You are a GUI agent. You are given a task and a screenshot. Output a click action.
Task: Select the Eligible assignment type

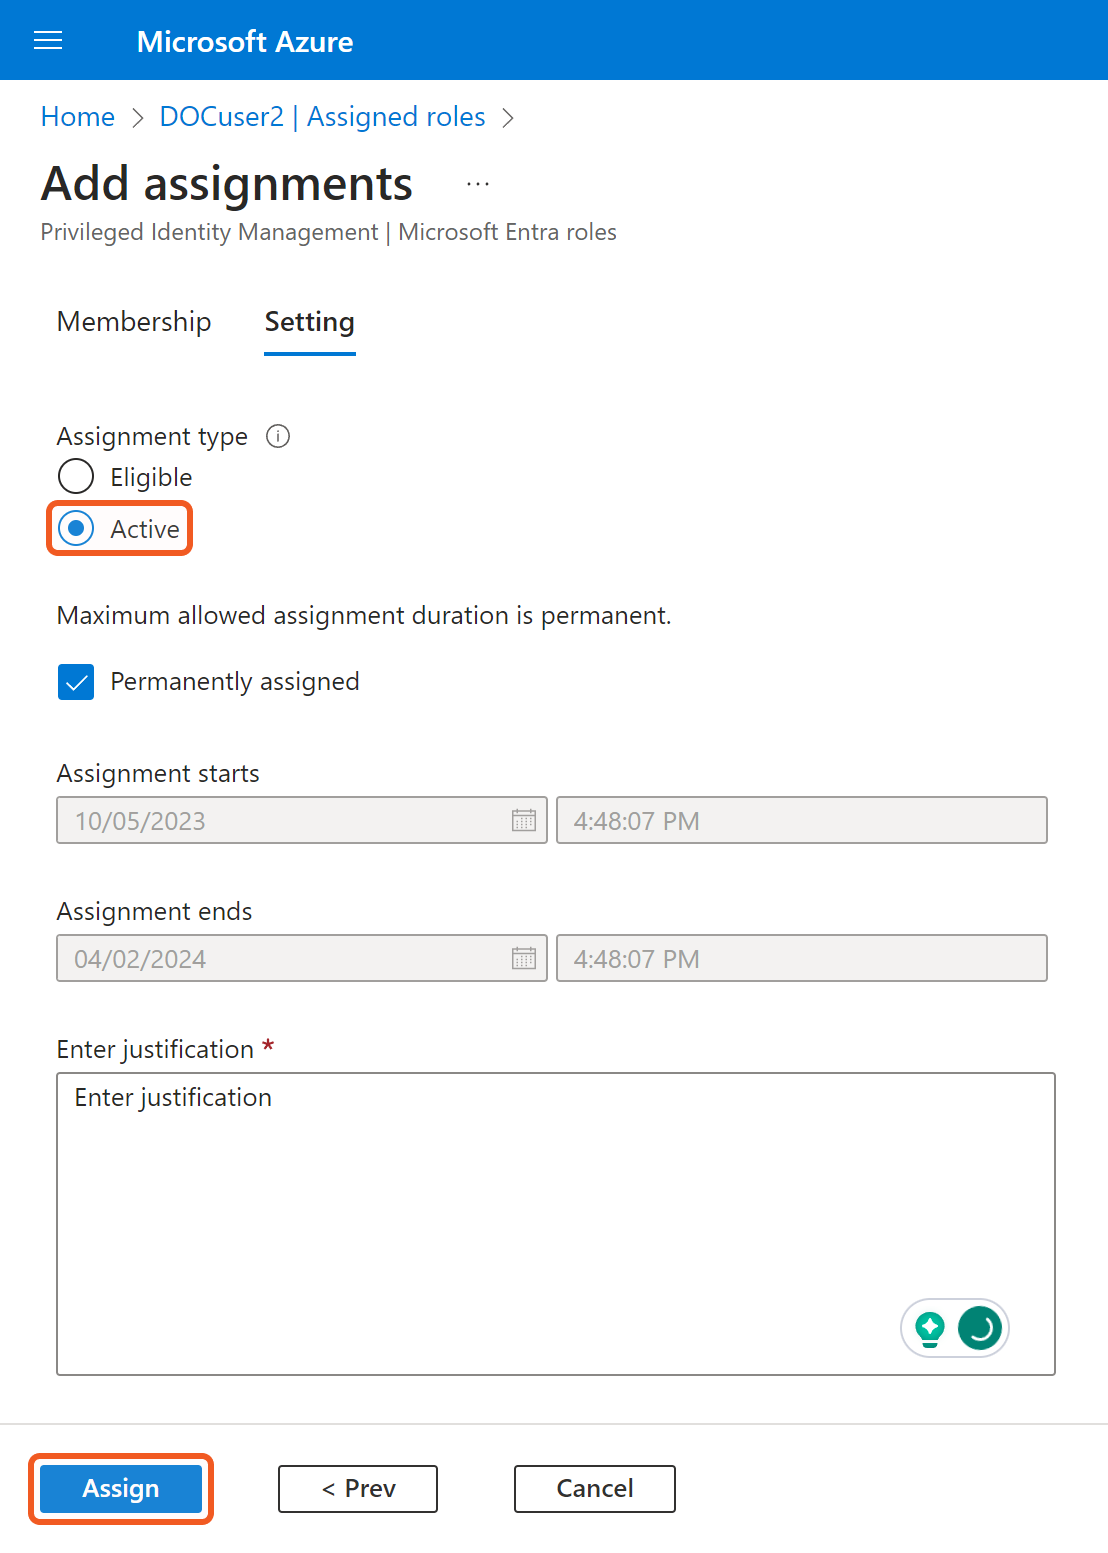coord(76,477)
